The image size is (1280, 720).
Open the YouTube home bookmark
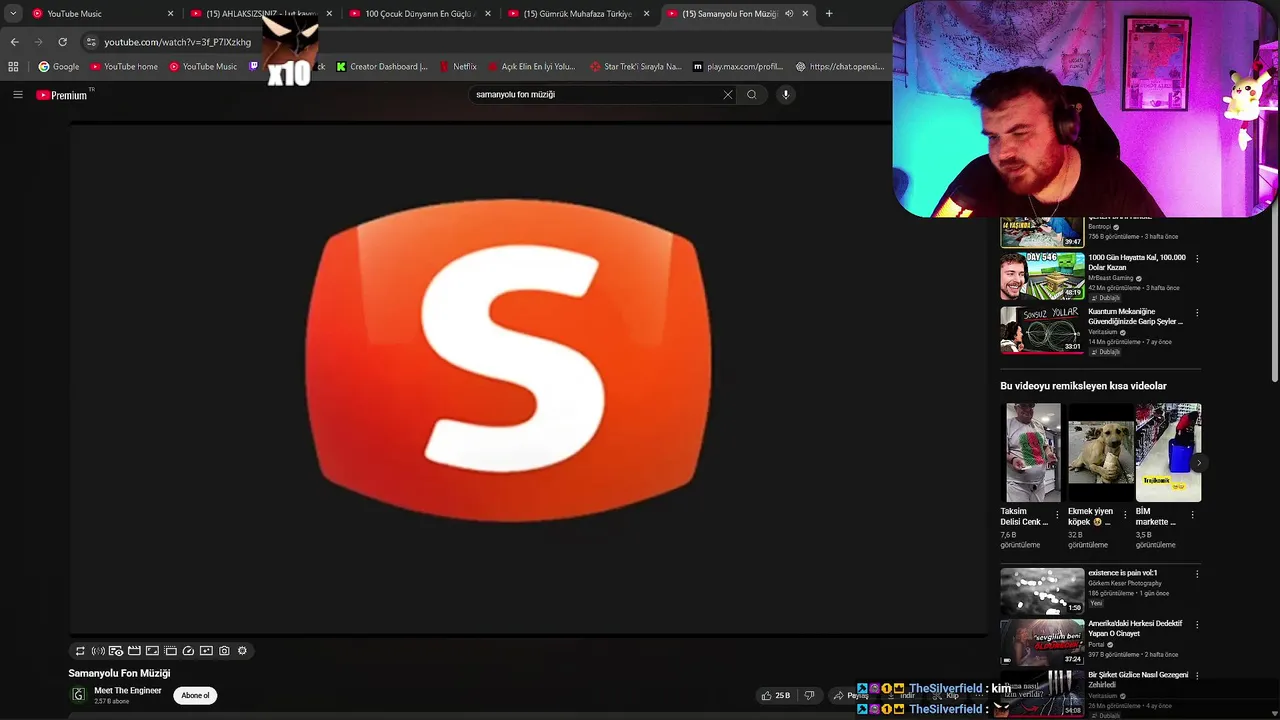[124, 67]
